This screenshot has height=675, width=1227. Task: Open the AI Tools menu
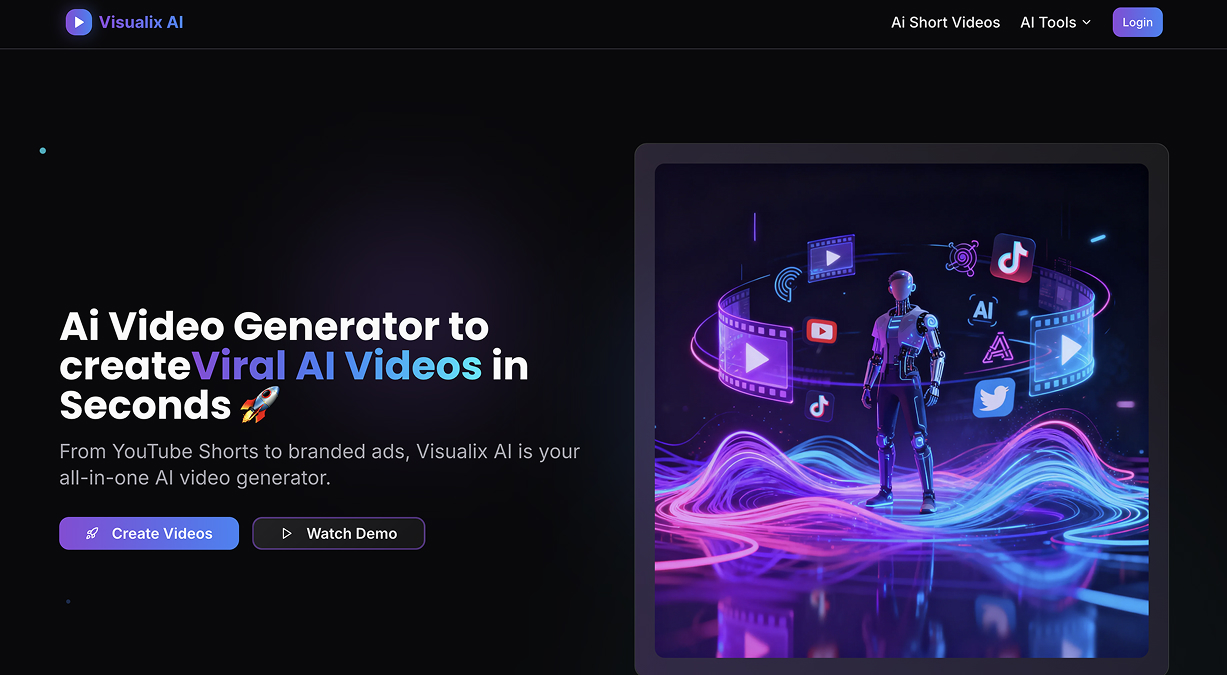pos(1056,22)
